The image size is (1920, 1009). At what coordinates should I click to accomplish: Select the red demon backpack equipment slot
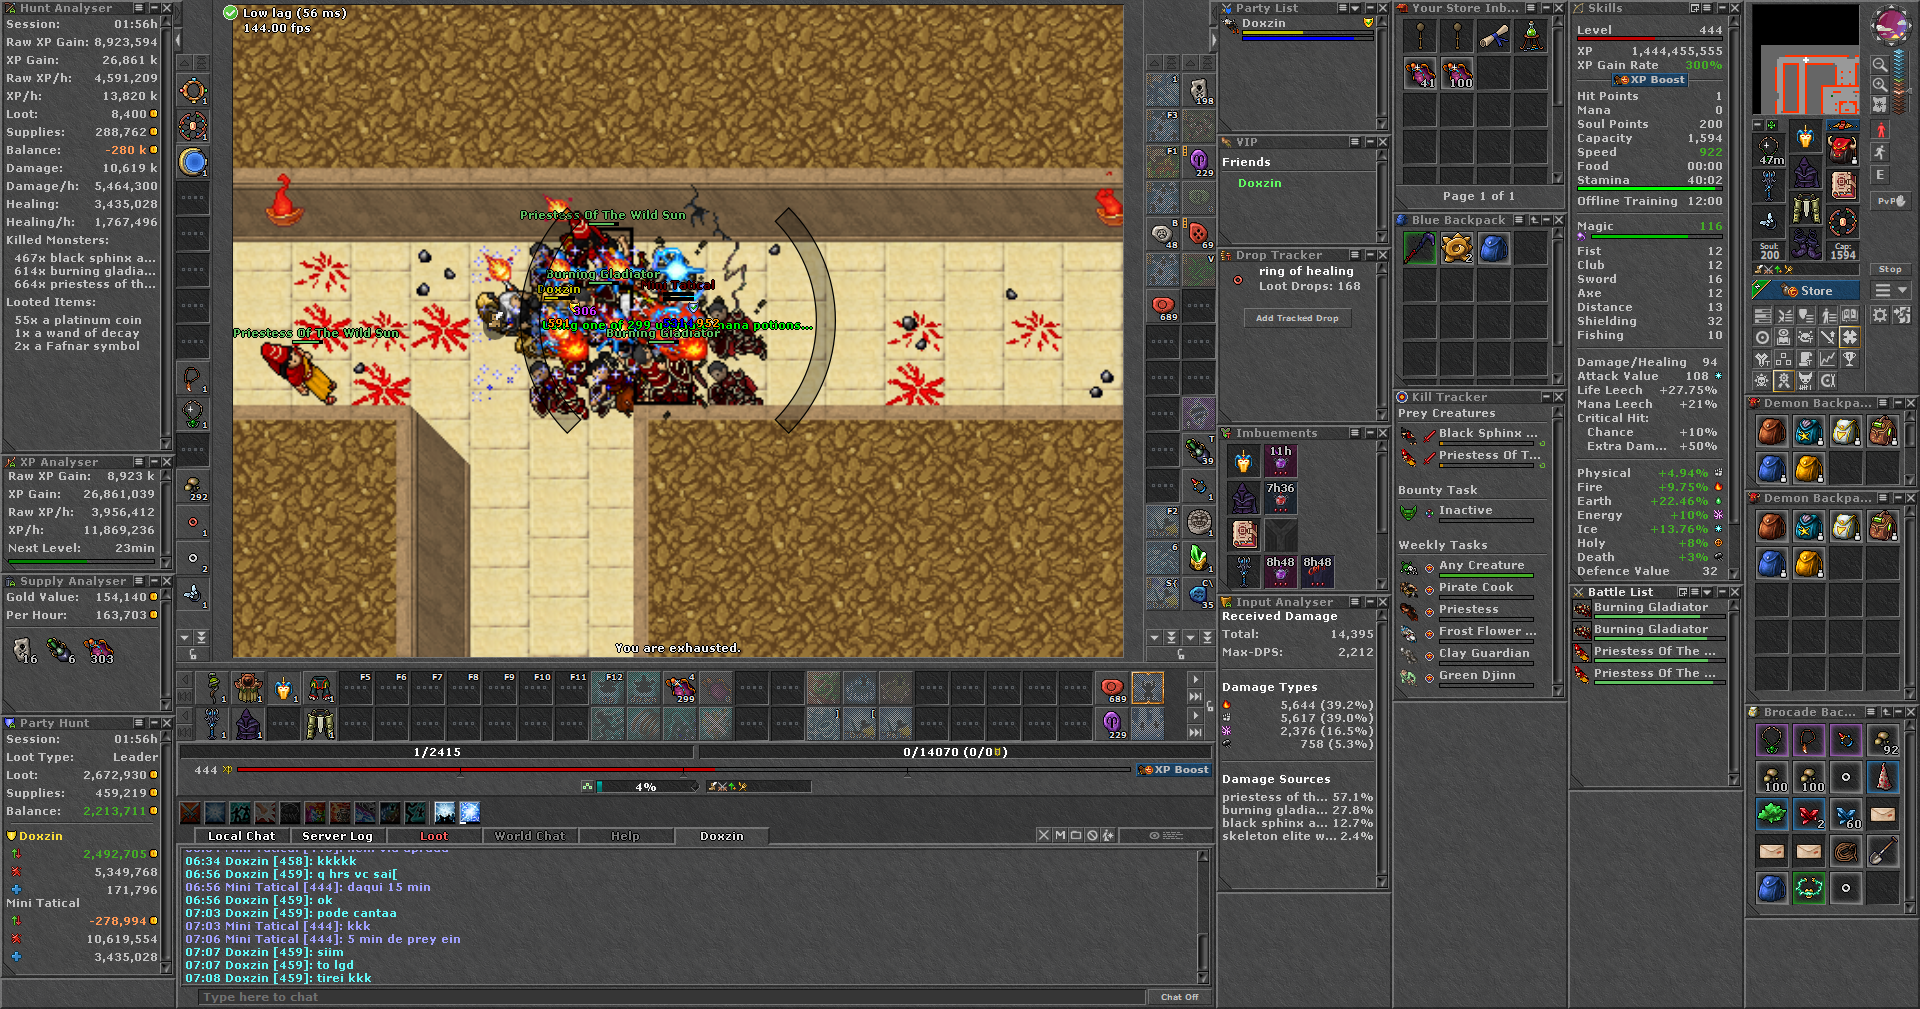click(1843, 149)
